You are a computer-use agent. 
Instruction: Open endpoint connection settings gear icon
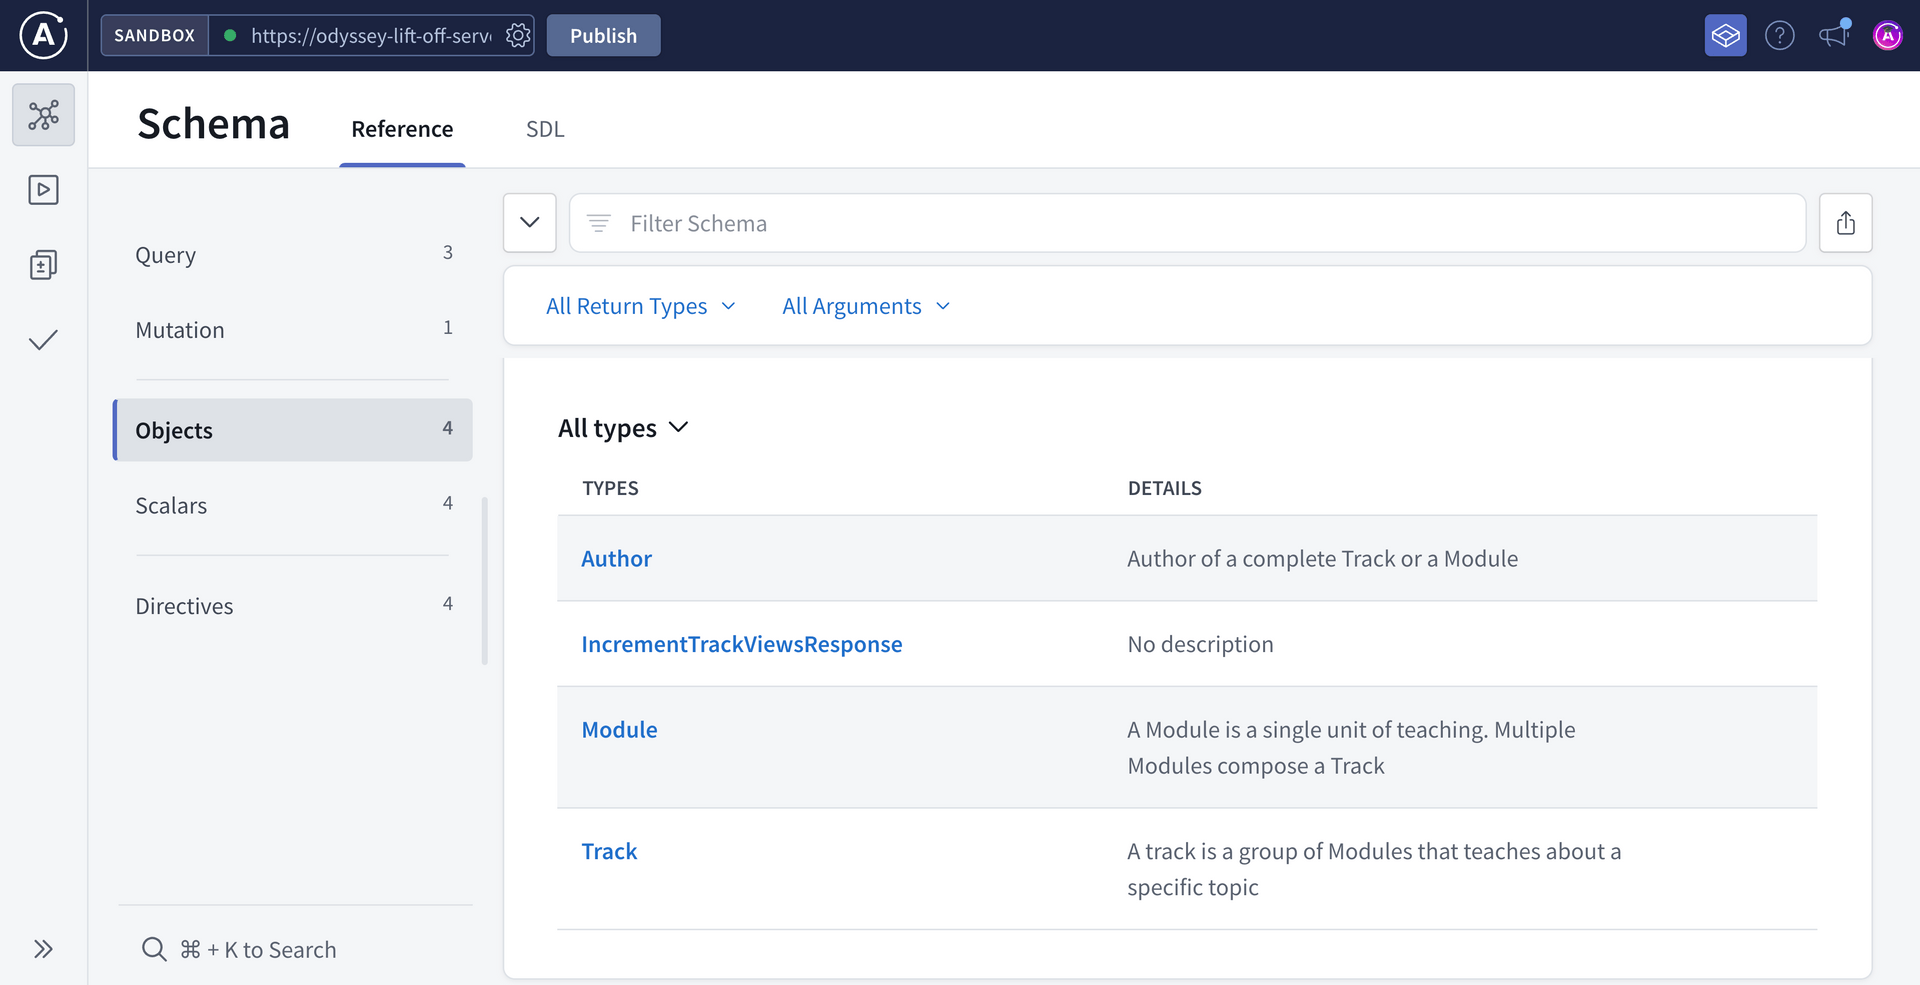[x=518, y=36]
